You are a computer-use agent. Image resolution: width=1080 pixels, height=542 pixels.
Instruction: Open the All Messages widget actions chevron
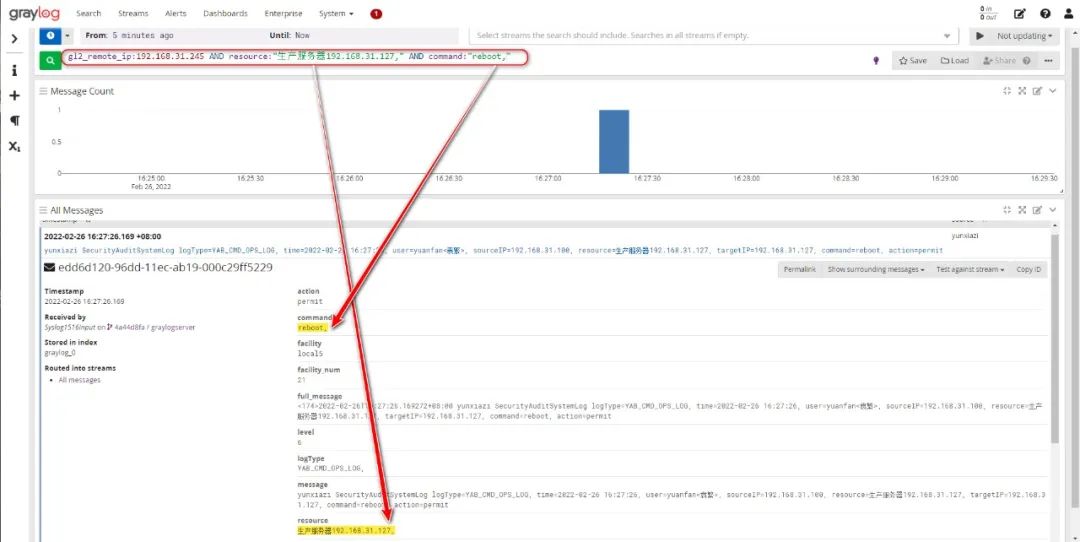pyautogui.click(x=1052, y=210)
